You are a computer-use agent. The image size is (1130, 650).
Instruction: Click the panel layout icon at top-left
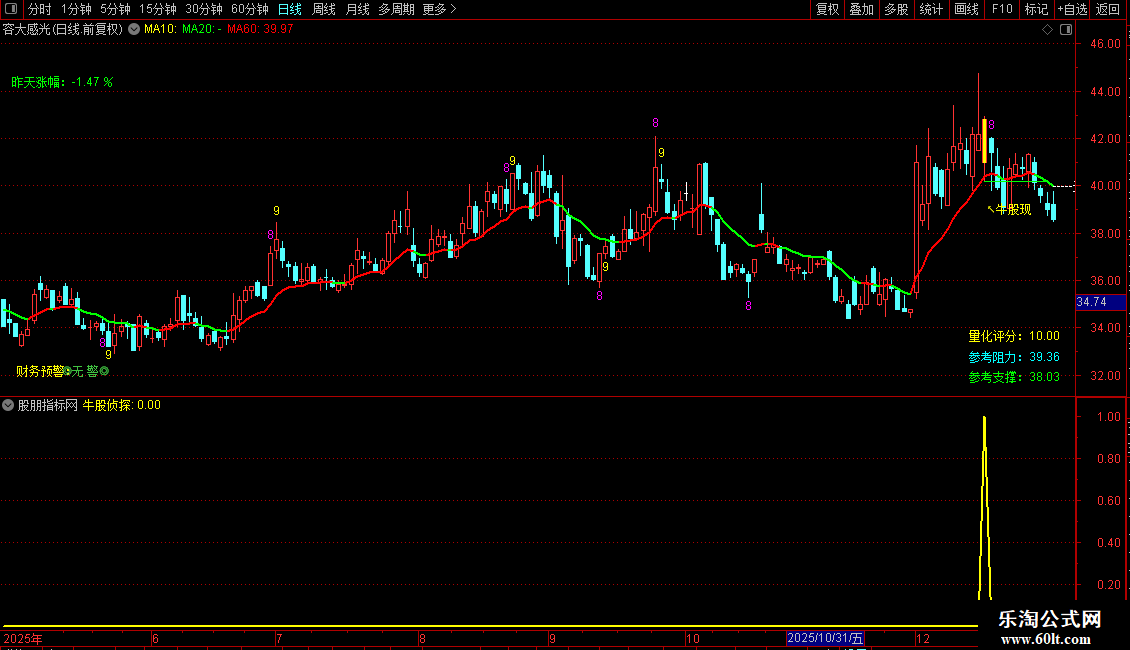pyautogui.click(x=11, y=9)
